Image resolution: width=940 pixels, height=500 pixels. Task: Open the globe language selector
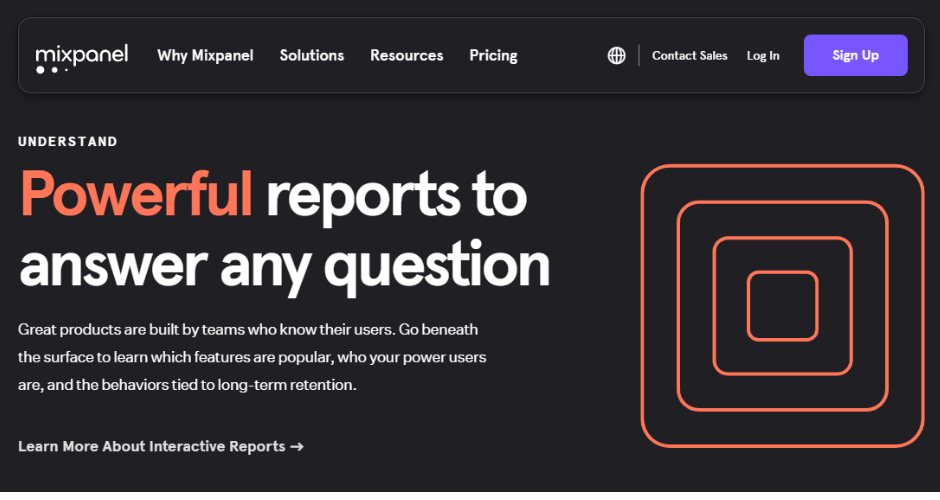[616, 56]
